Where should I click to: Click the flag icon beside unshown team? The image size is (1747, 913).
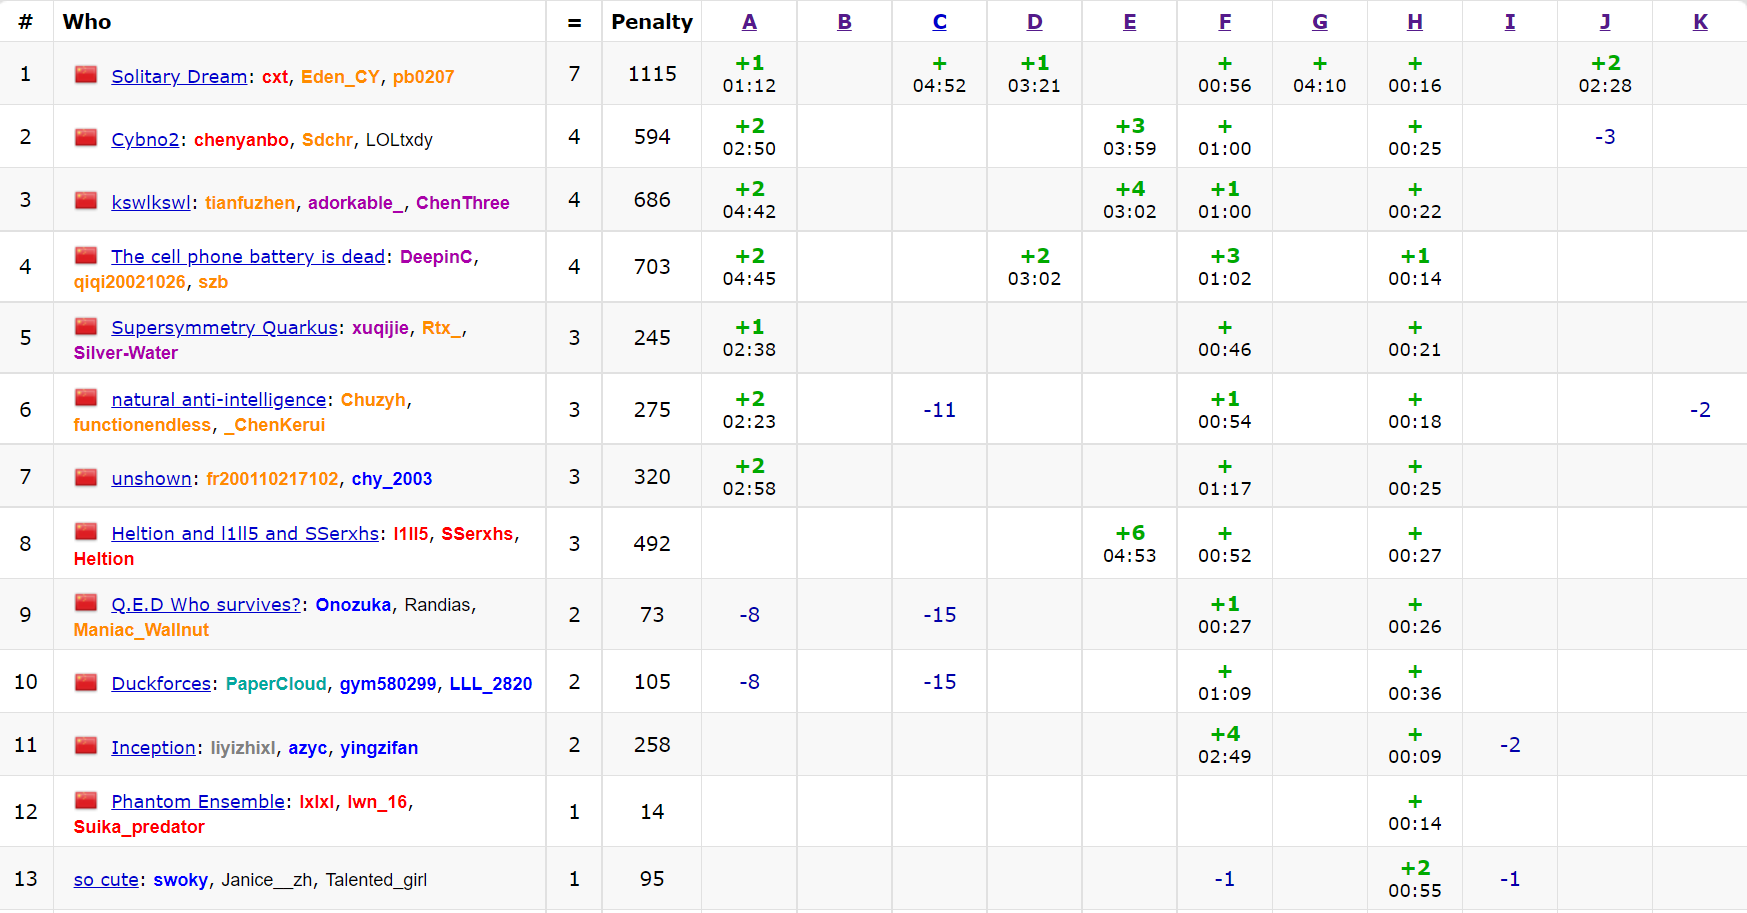point(86,477)
